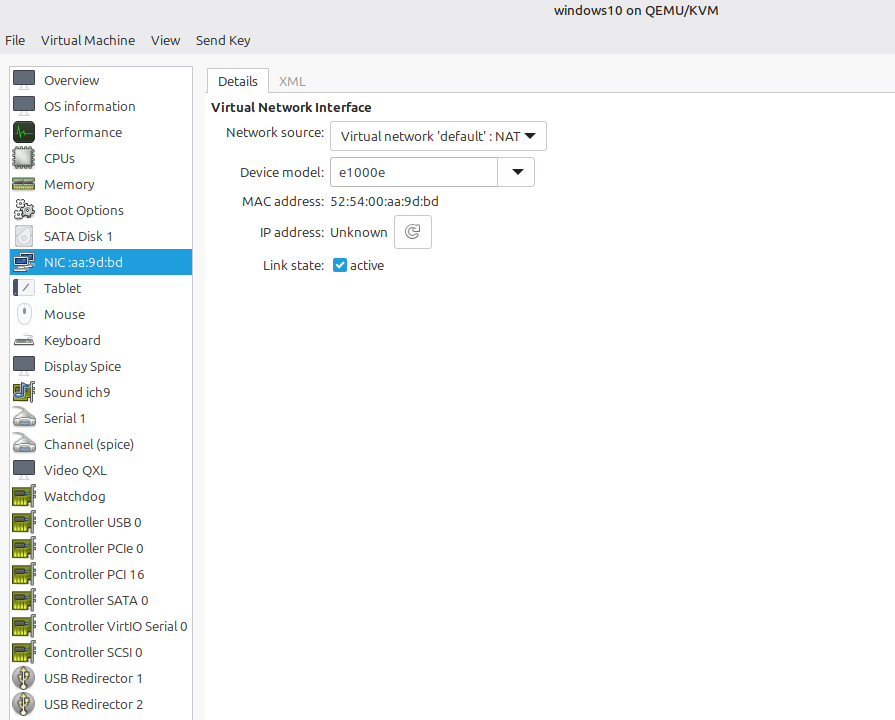Viewport: 895px width, 720px height.
Task: Select the Performance graph icon in sidebar
Action: [23, 131]
